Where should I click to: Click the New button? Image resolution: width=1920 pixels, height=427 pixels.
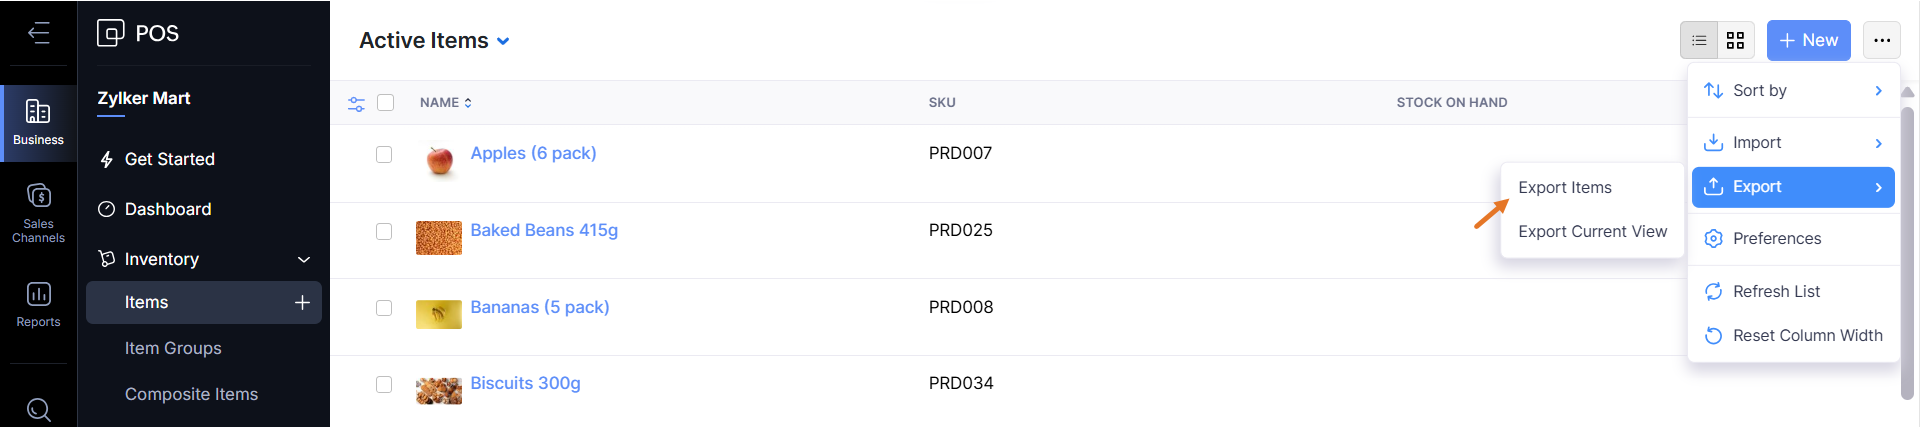tap(1808, 41)
